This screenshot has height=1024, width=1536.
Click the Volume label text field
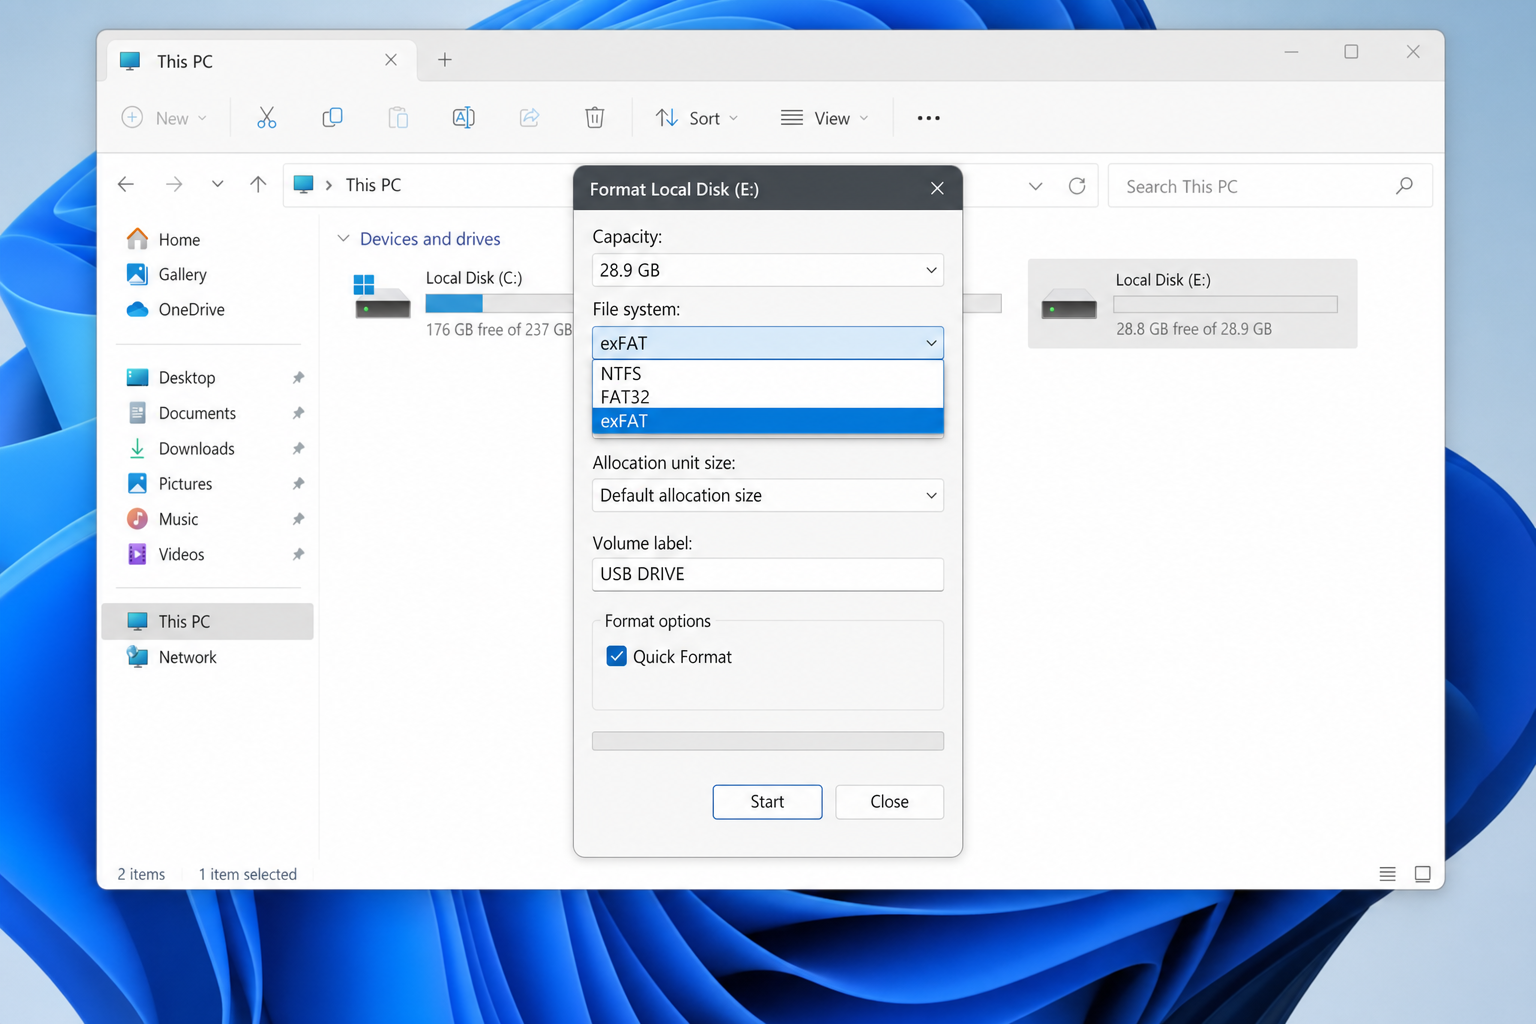[768, 574]
